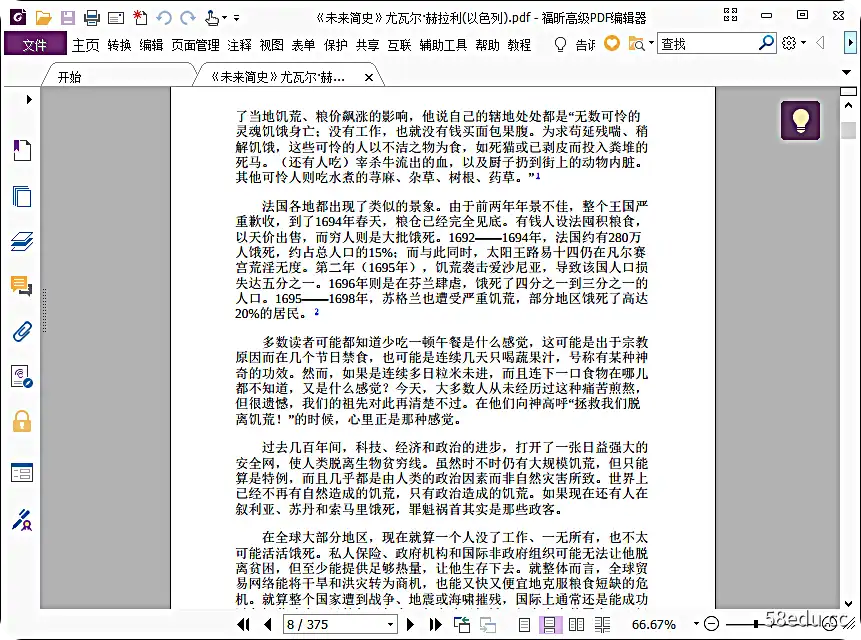
Task: Open the 66.67% zoom level dropdown
Action: 696,624
